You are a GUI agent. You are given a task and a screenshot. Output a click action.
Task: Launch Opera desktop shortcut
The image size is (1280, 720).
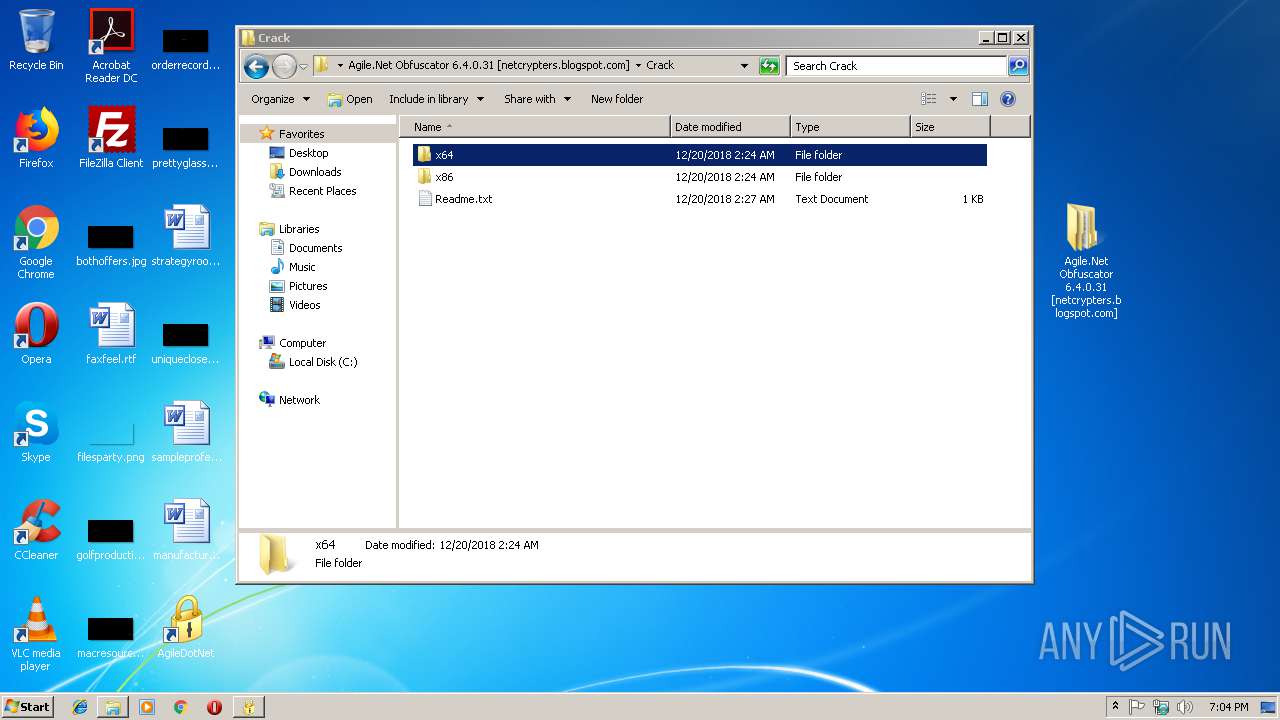(x=36, y=334)
